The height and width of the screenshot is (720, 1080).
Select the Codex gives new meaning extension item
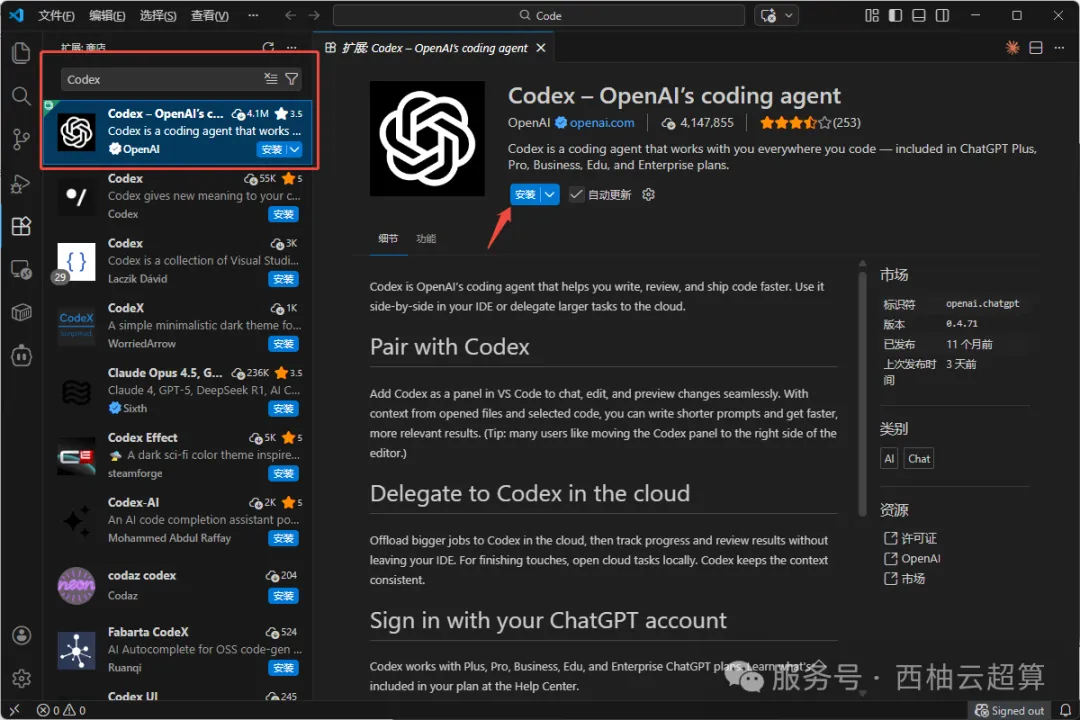click(x=180, y=196)
